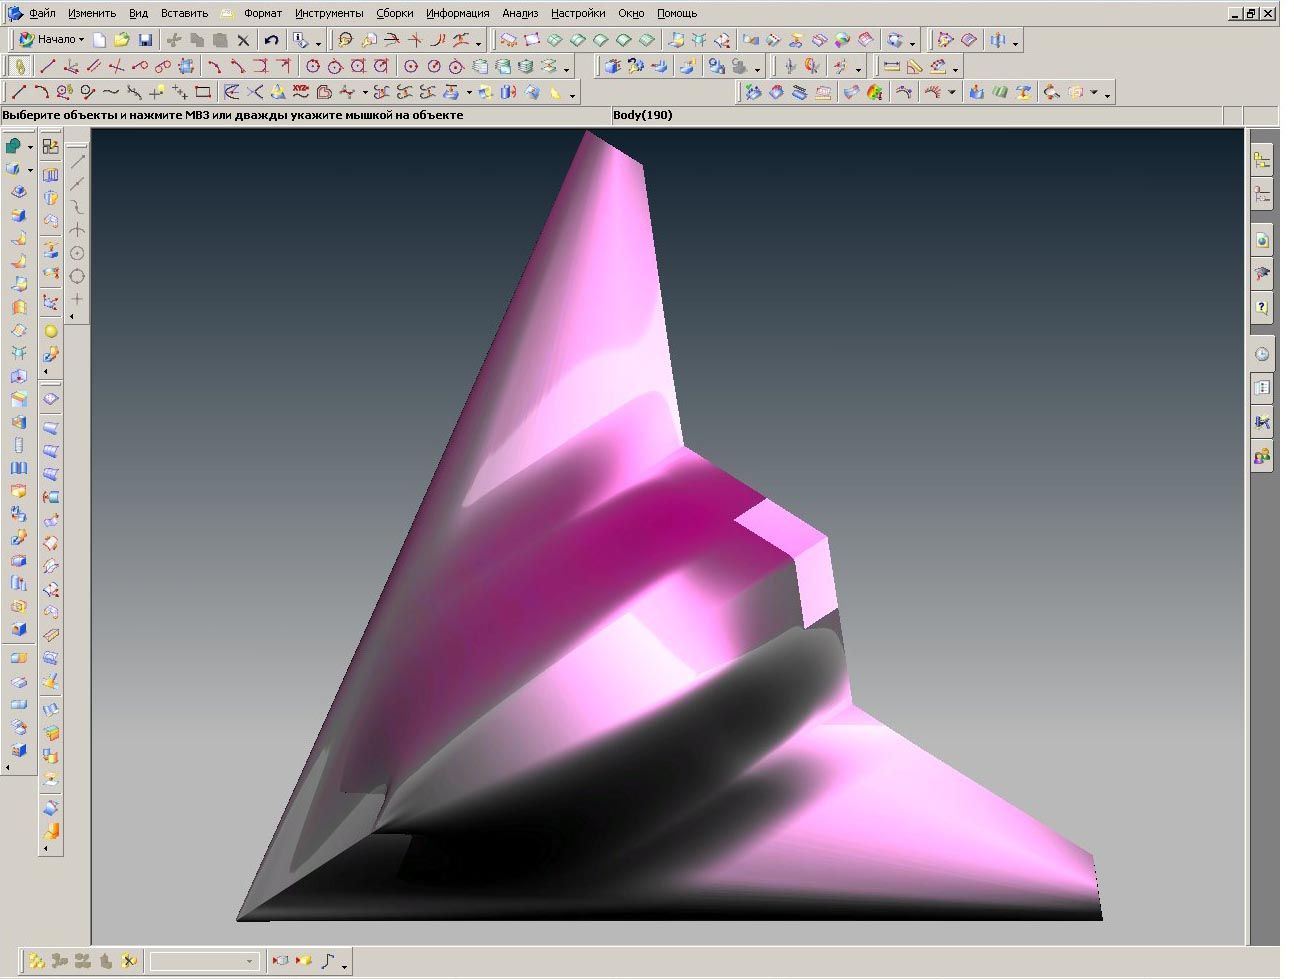Open the Помощь menu
The image size is (1294, 979).
click(676, 13)
